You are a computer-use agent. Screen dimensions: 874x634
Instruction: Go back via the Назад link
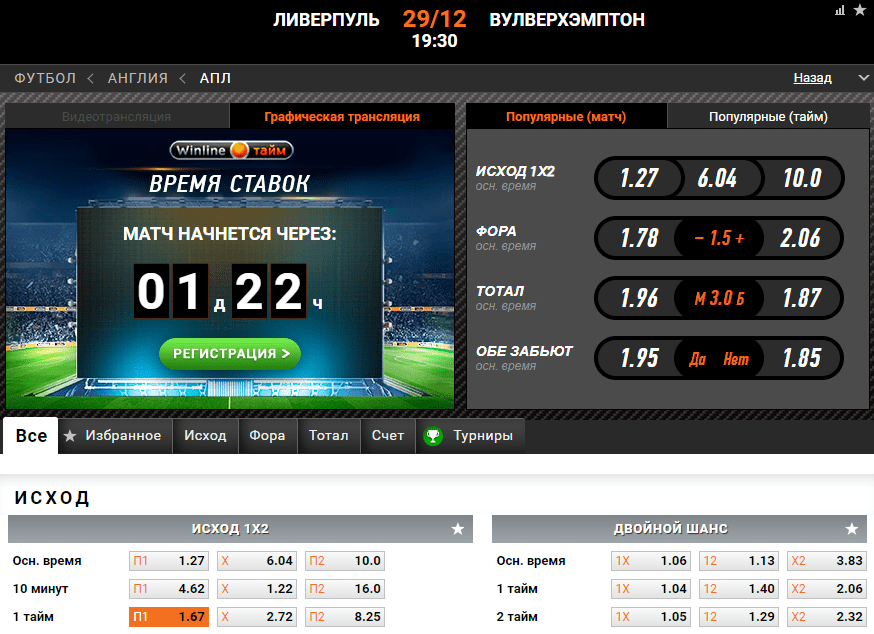[812, 78]
